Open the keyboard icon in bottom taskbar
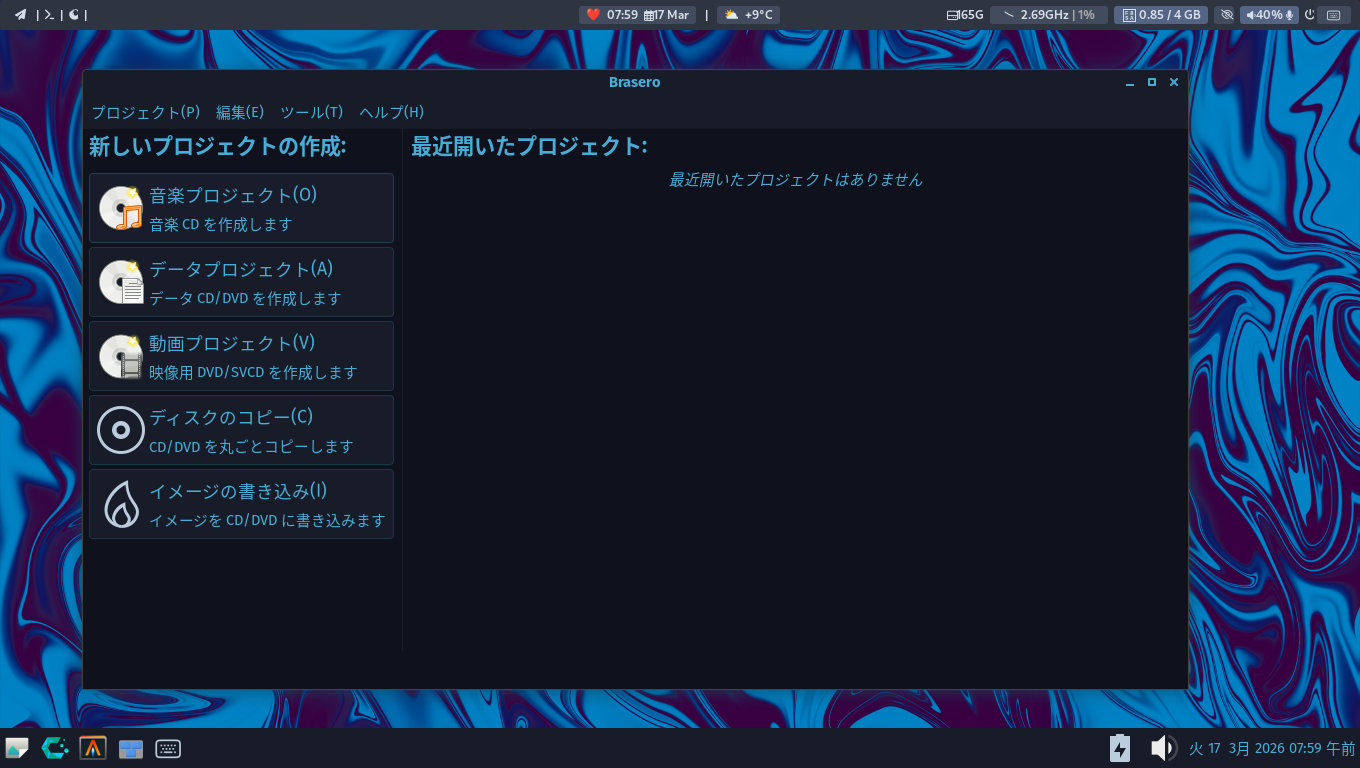This screenshot has height=768, width=1360. [168, 748]
